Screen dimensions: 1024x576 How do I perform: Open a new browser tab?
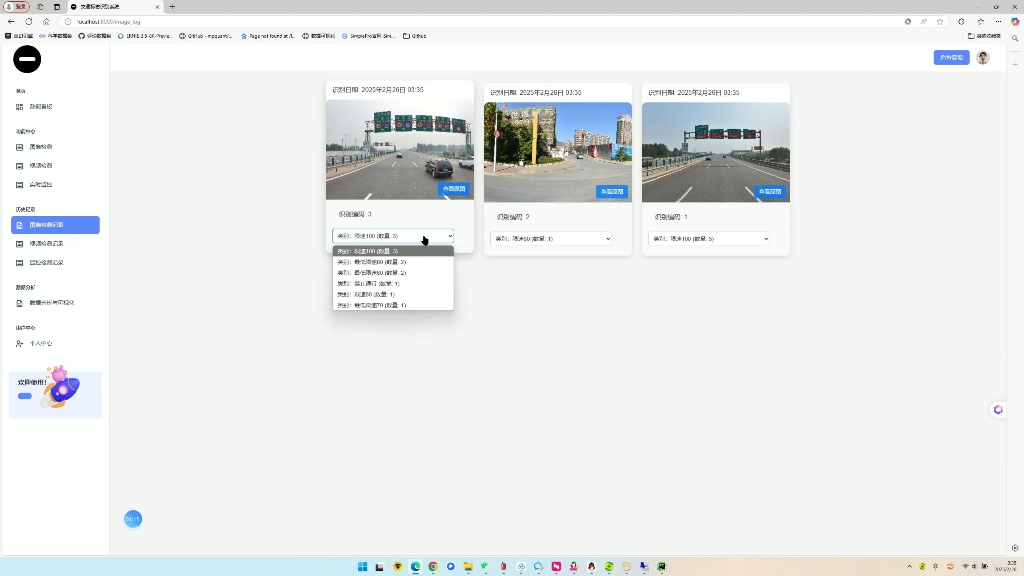[172, 7]
